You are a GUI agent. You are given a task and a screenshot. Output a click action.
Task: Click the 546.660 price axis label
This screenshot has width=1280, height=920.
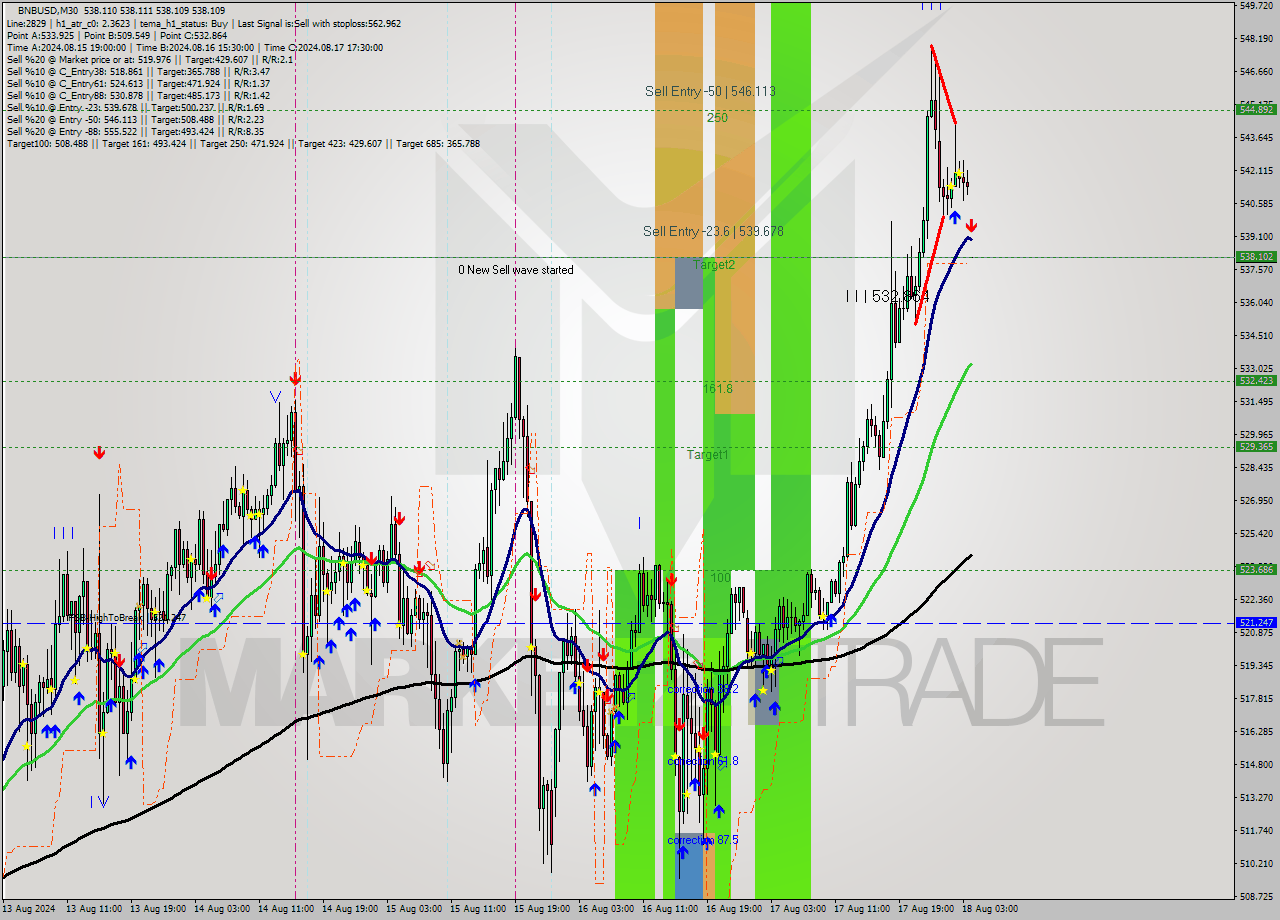[1256, 71]
